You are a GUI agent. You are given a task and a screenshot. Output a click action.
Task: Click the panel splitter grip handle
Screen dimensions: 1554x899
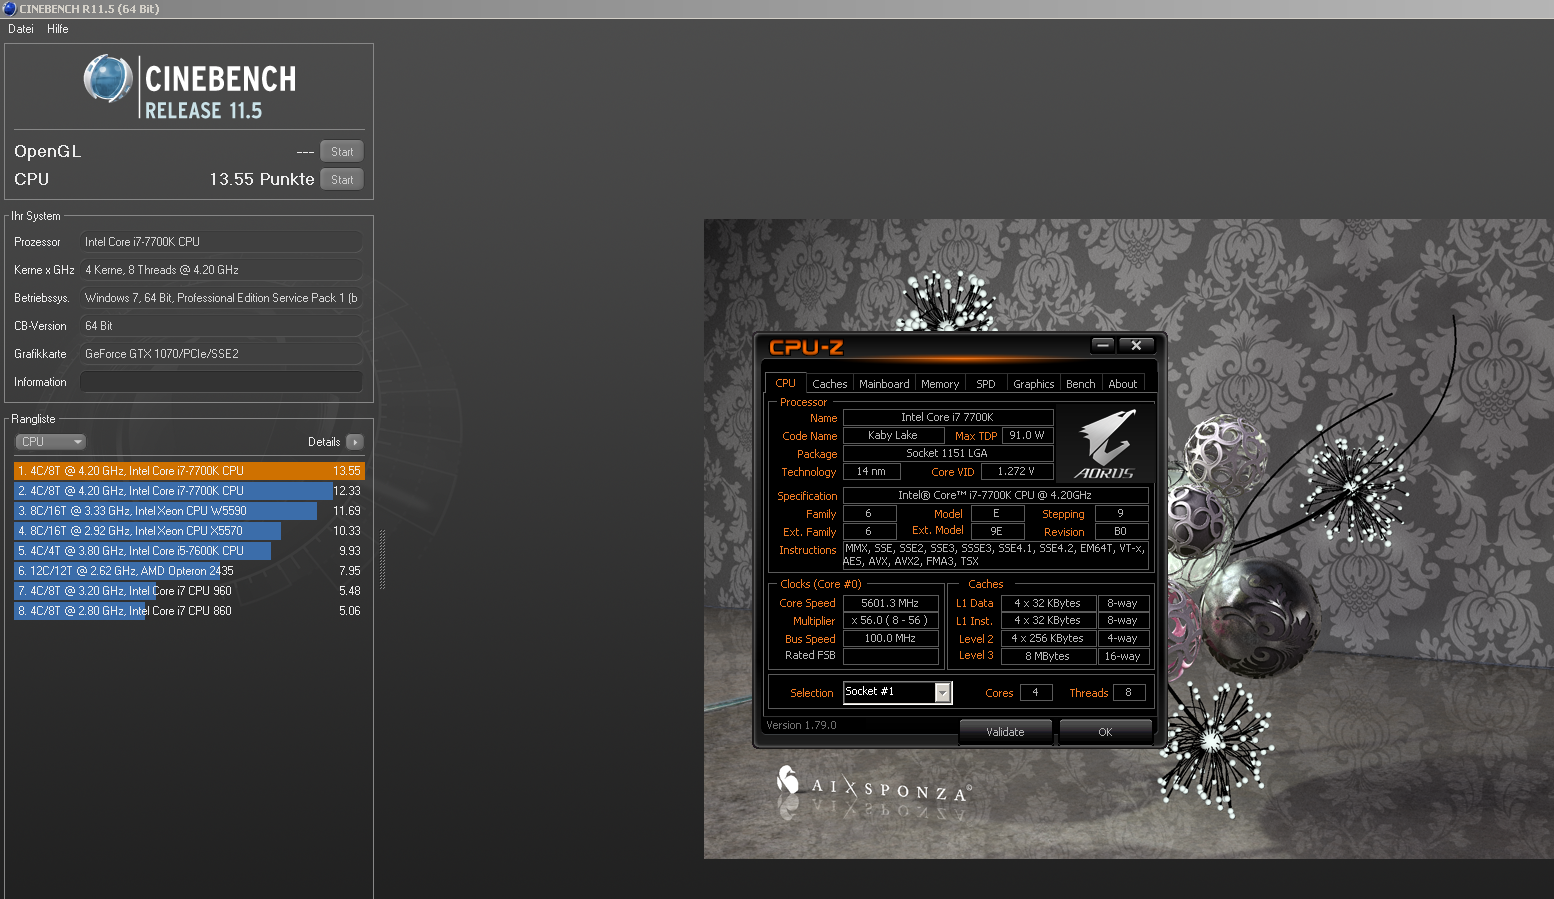coord(382,560)
